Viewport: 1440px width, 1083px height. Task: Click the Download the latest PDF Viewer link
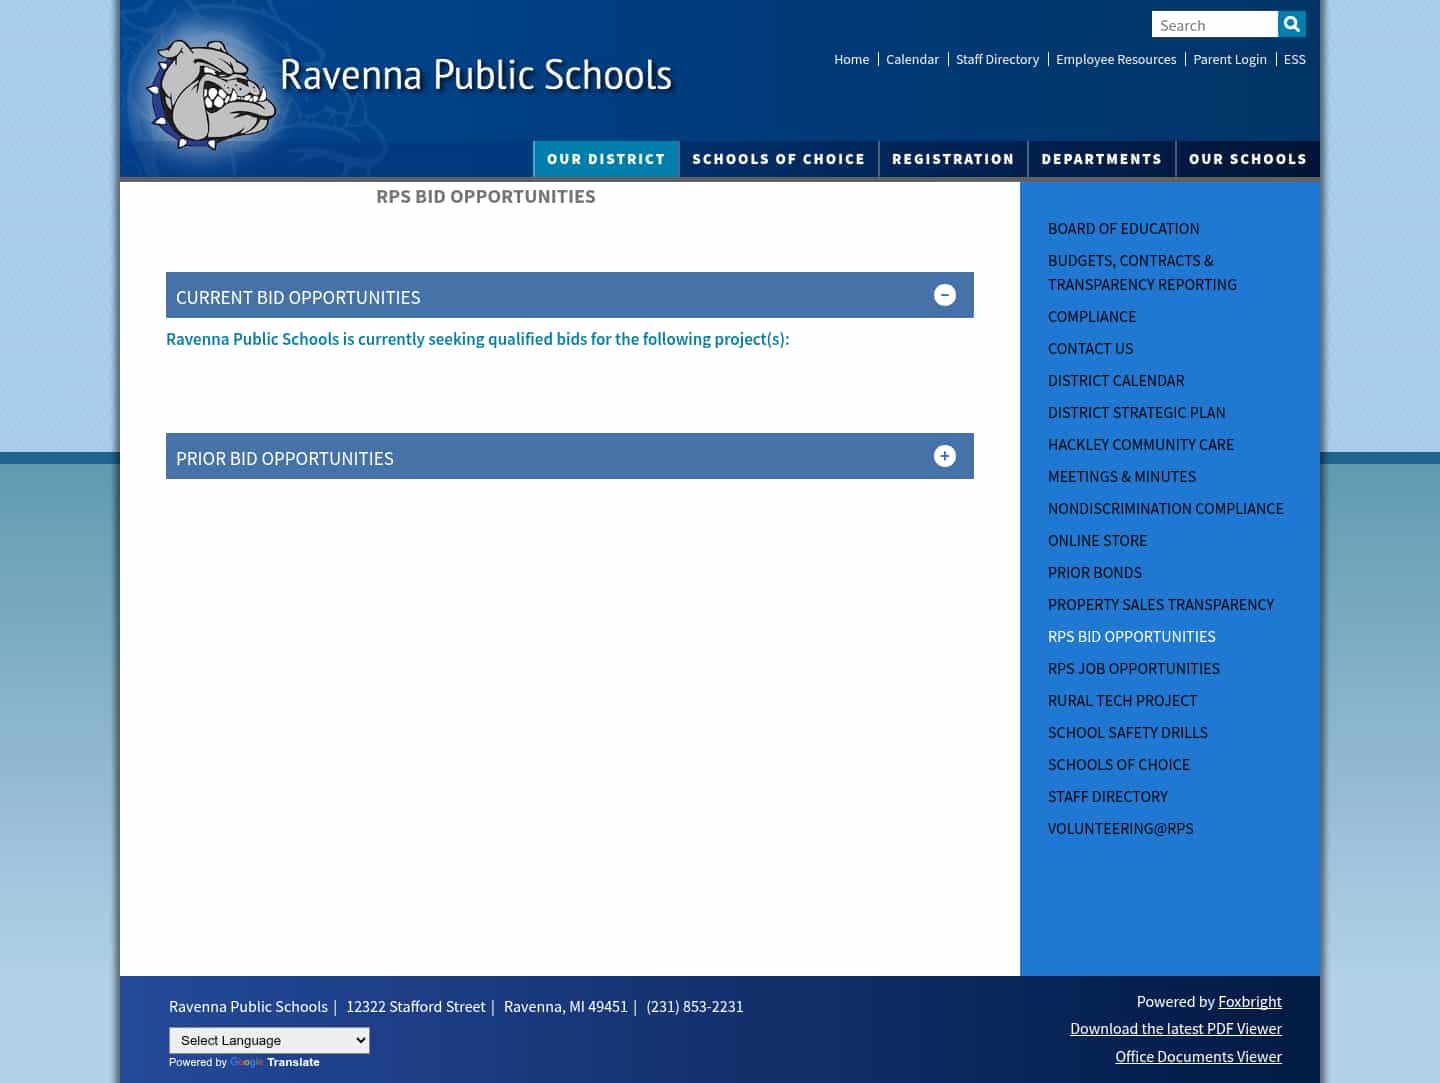1176,1028
